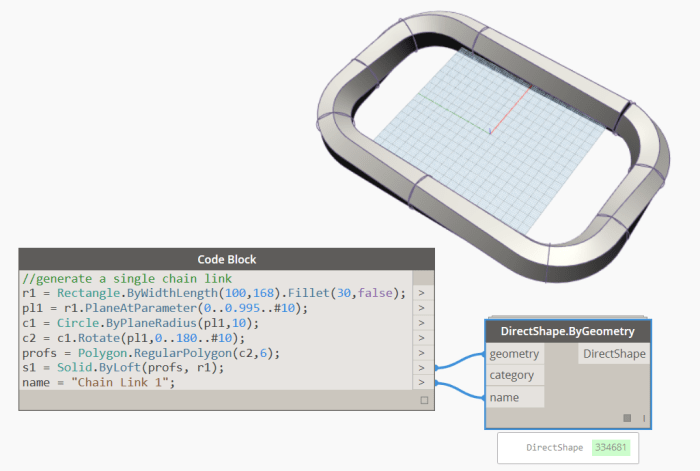Screen dimensions: 700x471
Task: Select the Code Block node header
Action: (x=226, y=259)
